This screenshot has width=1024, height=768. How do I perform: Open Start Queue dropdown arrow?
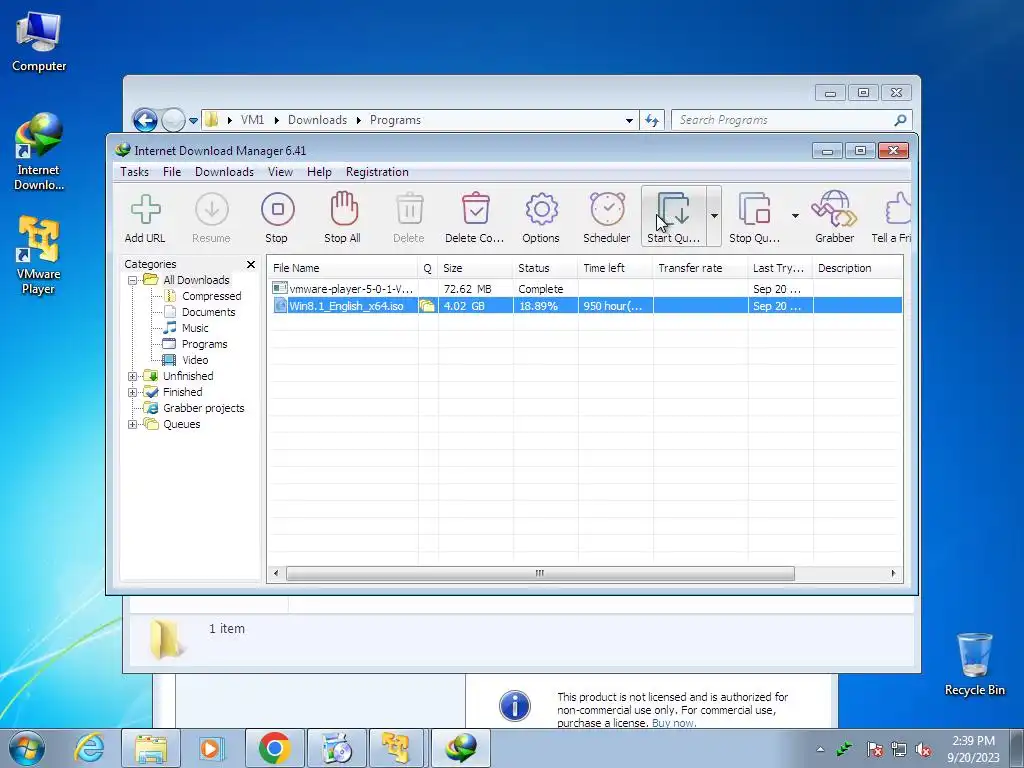(x=714, y=216)
